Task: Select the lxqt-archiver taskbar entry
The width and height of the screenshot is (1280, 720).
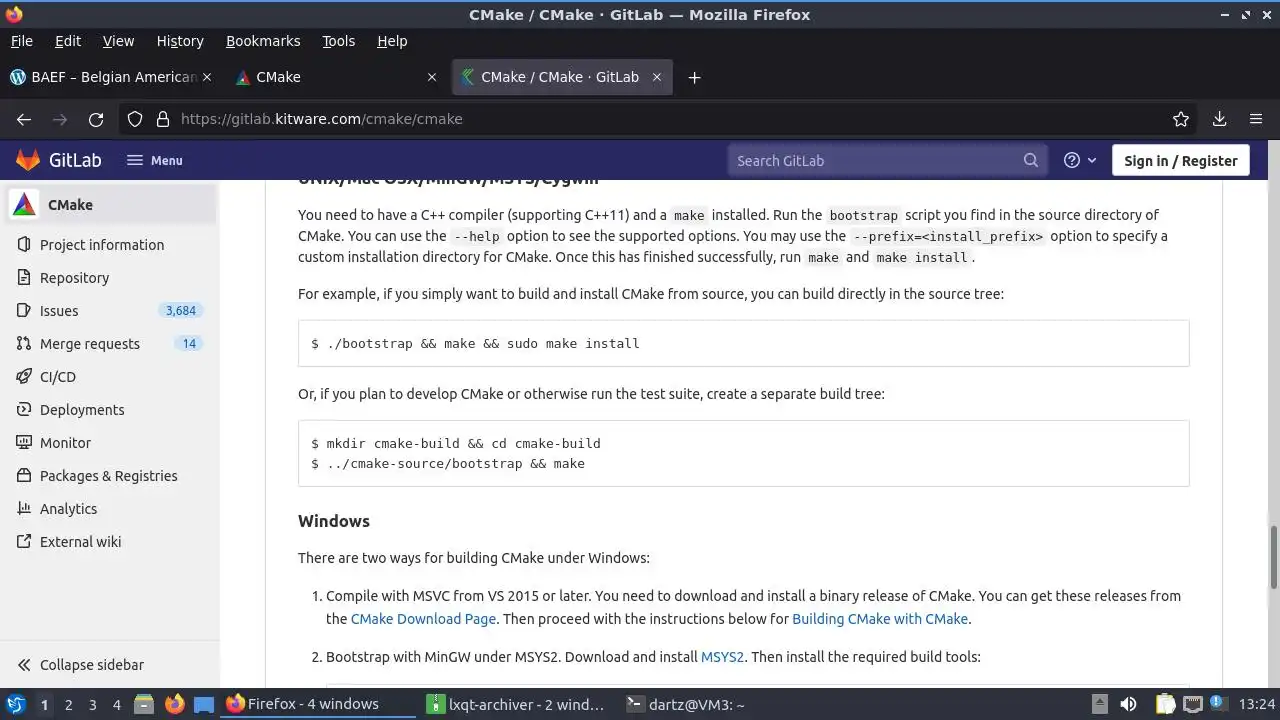Action: pyautogui.click(x=517, y=704)
